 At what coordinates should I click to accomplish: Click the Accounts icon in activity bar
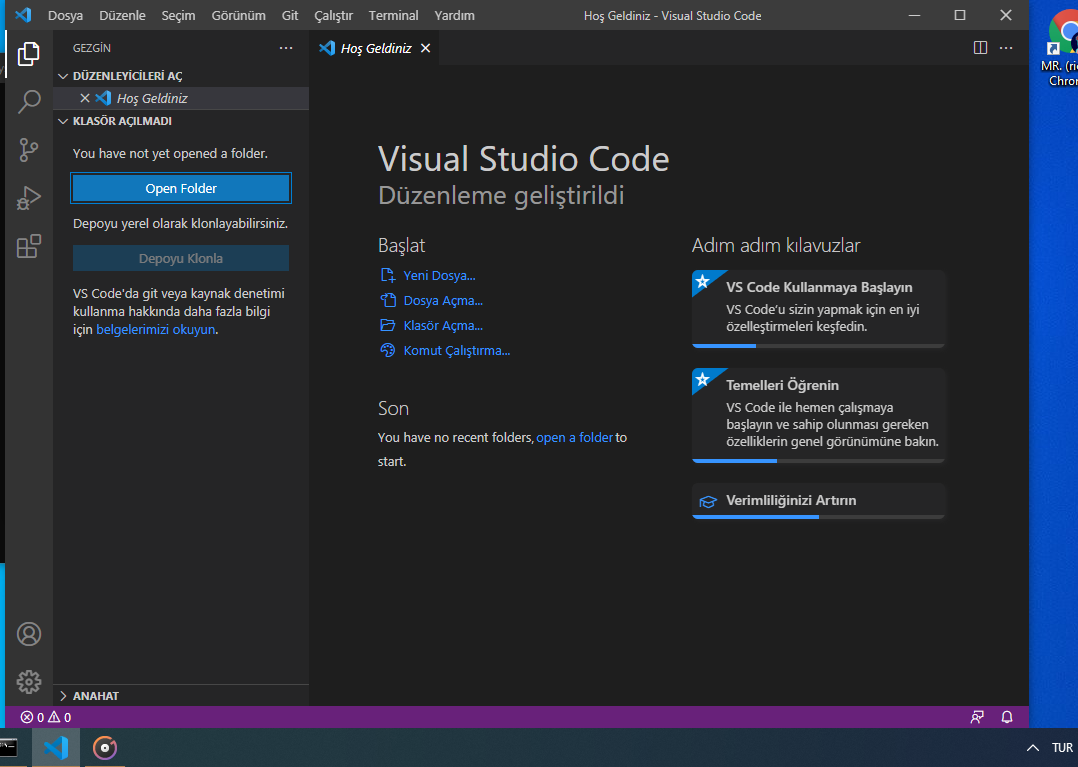[29, 634]
